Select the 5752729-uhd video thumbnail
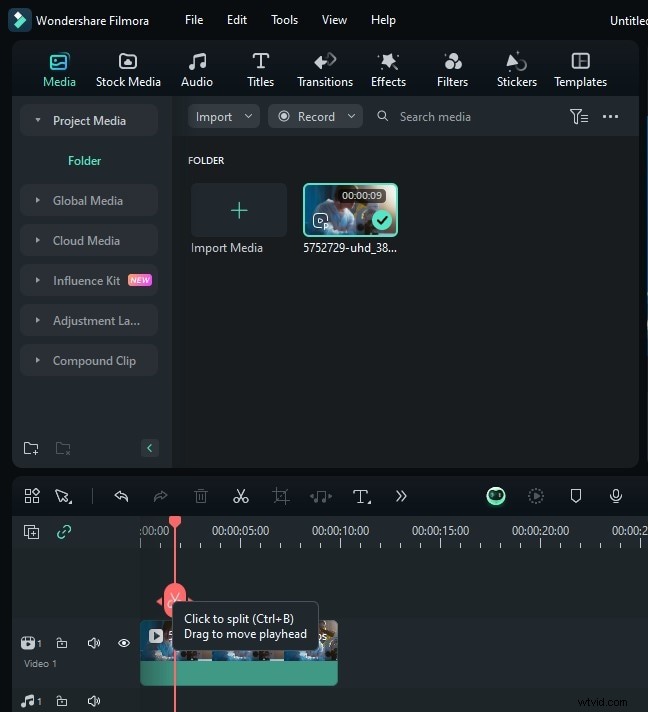 click(350, 210)
